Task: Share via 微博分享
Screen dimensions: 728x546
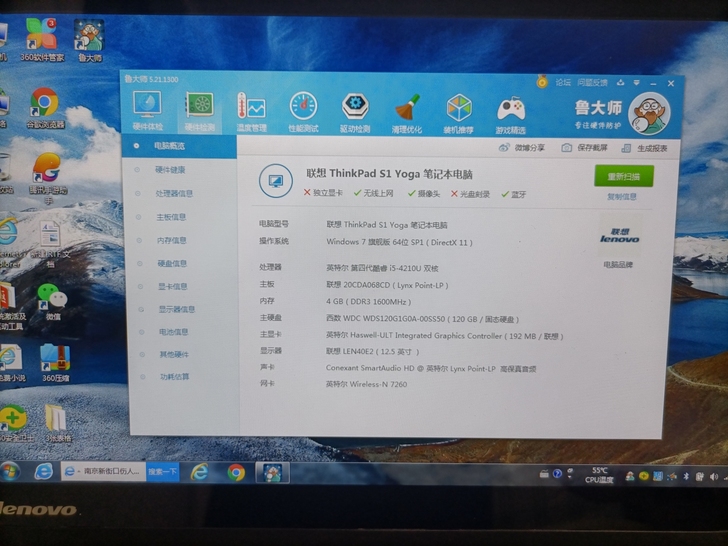Action: point(522,148)
